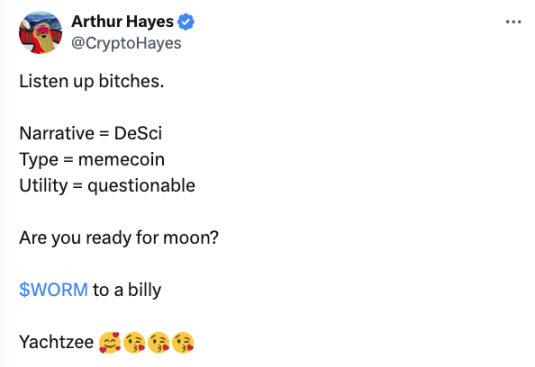535x367 pixels.
Task: Click the word questionable
Action: [141, 187]
